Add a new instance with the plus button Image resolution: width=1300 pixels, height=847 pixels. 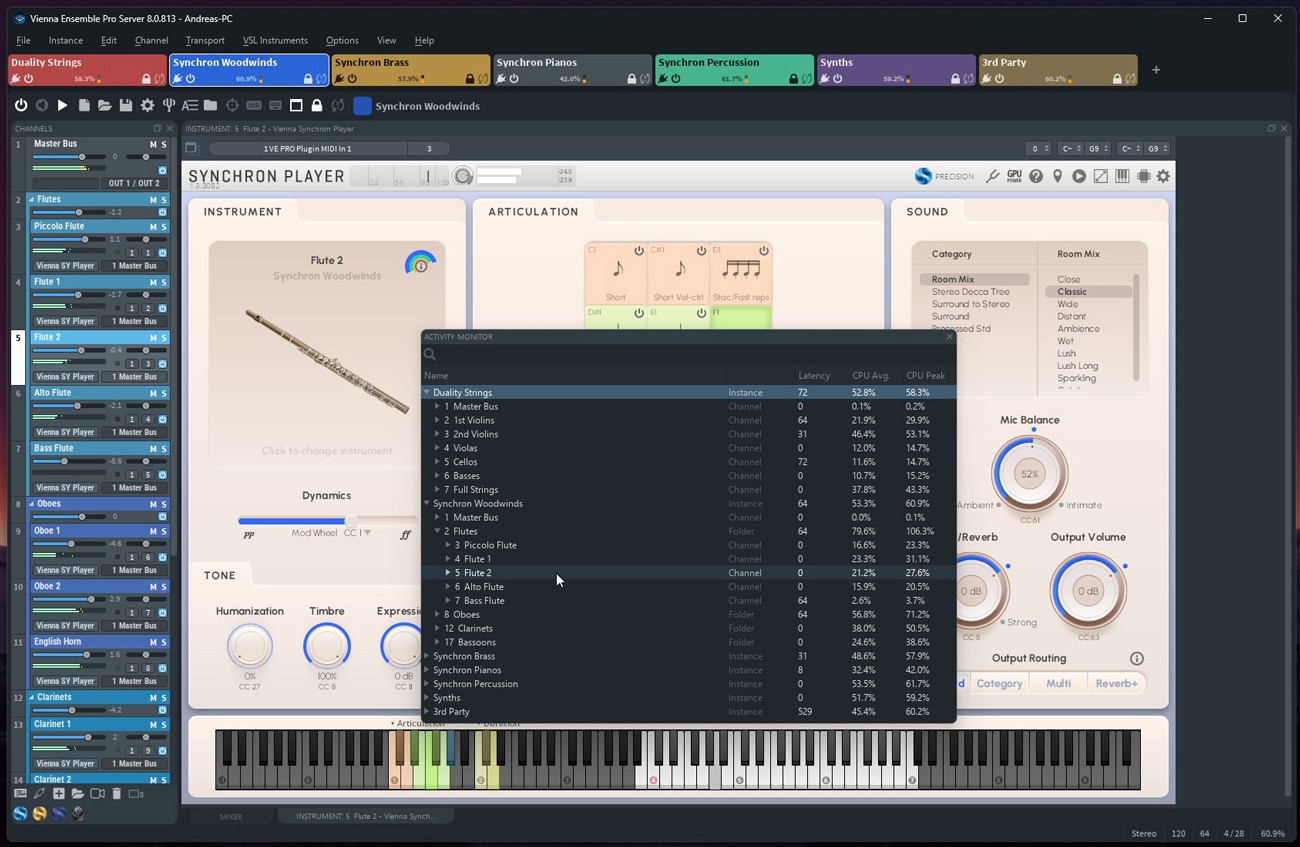pos(1156,70)
